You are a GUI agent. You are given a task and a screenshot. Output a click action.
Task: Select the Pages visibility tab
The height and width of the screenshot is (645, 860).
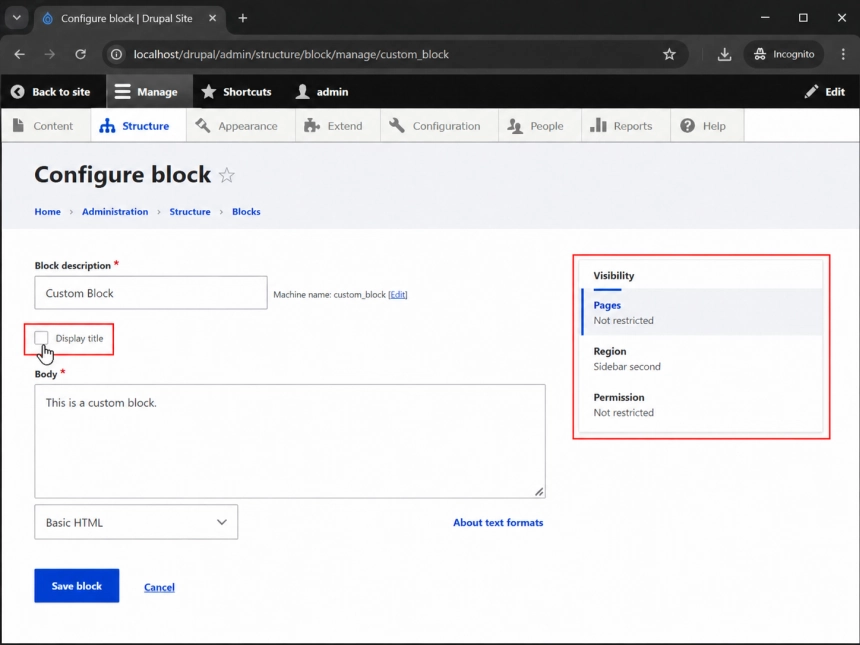coord(702,312)
